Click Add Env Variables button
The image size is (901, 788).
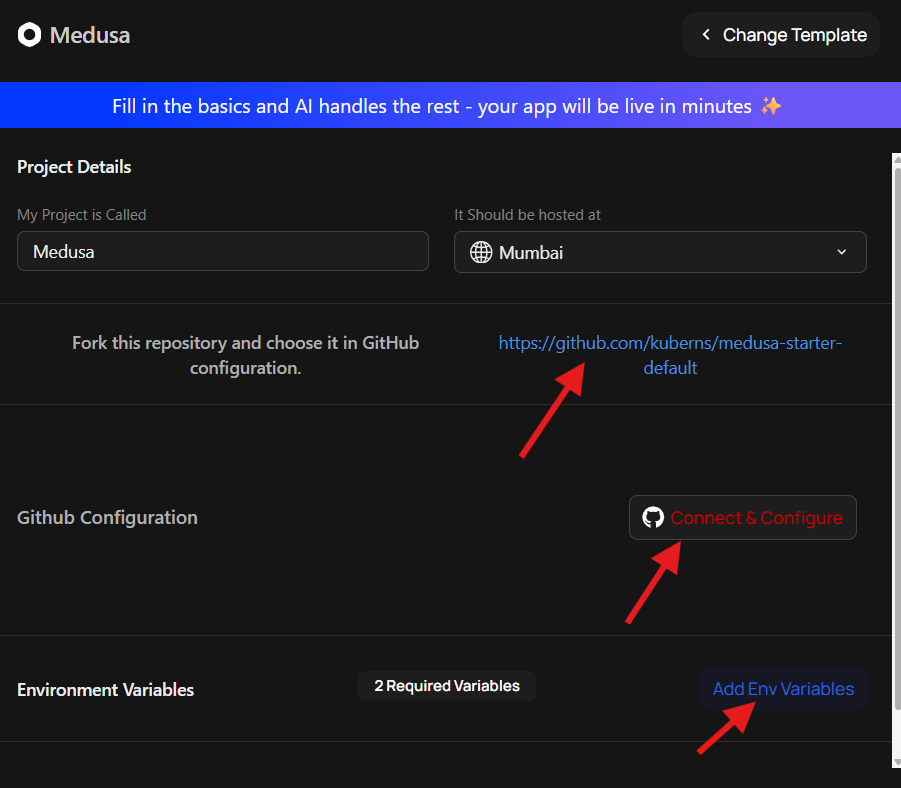783,689
